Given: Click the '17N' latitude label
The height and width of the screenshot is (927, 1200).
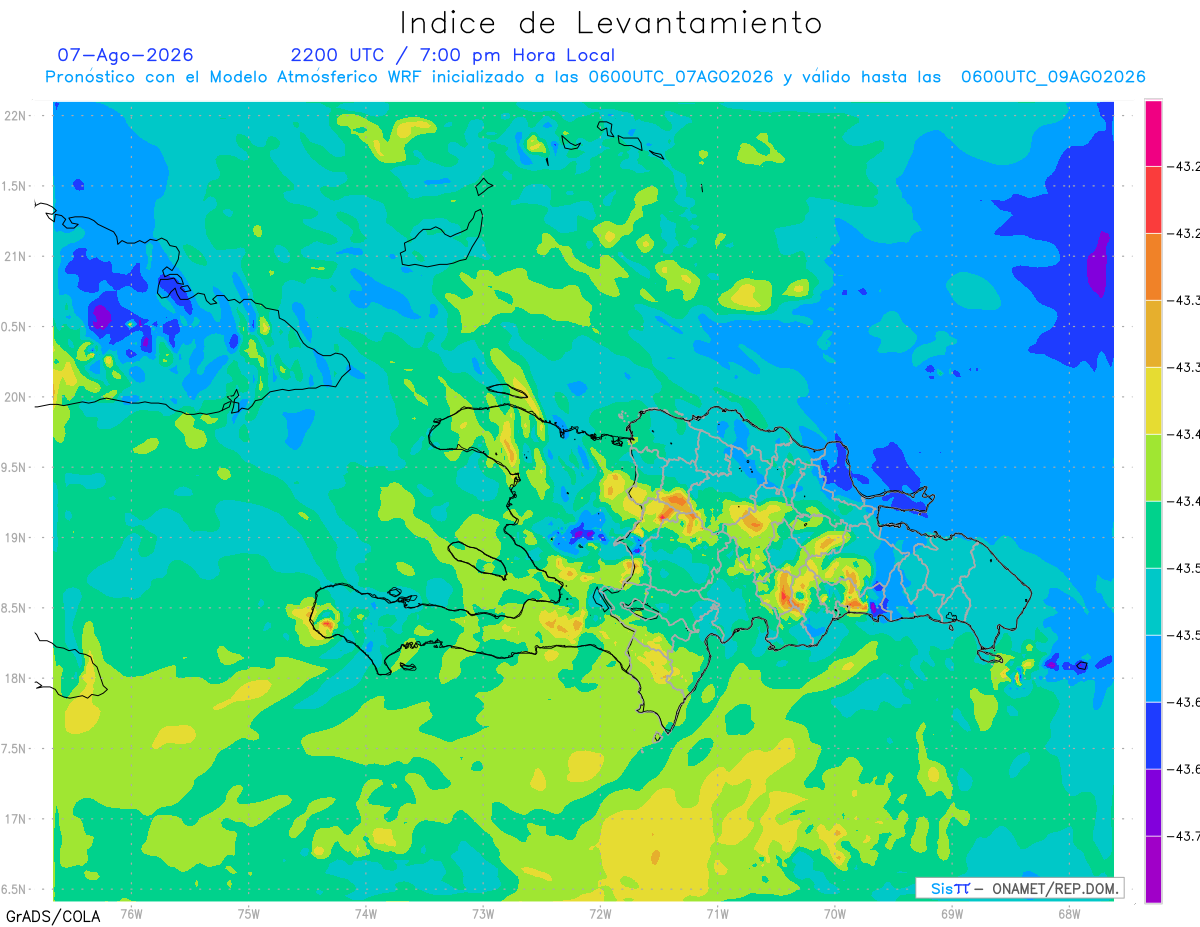Looking at the screenshot, I should 15,819.
